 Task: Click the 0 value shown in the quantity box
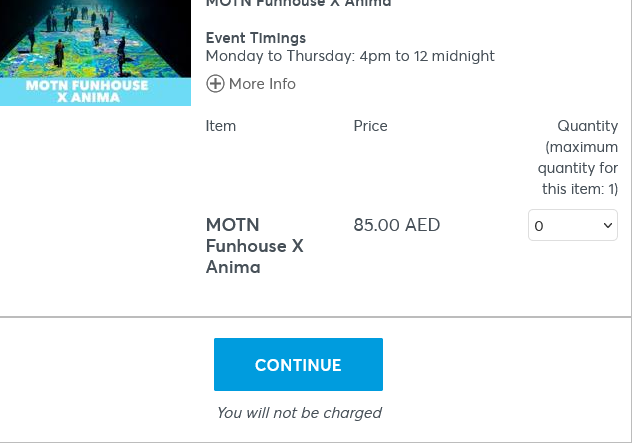539,226
